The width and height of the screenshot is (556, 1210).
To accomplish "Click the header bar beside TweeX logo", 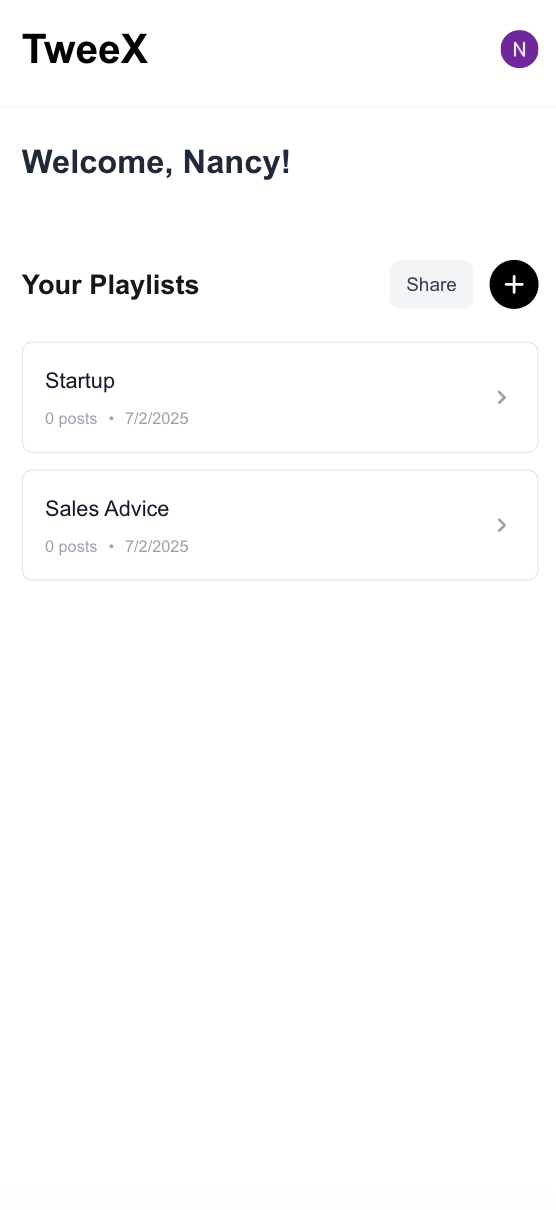I will coord(320,50).
